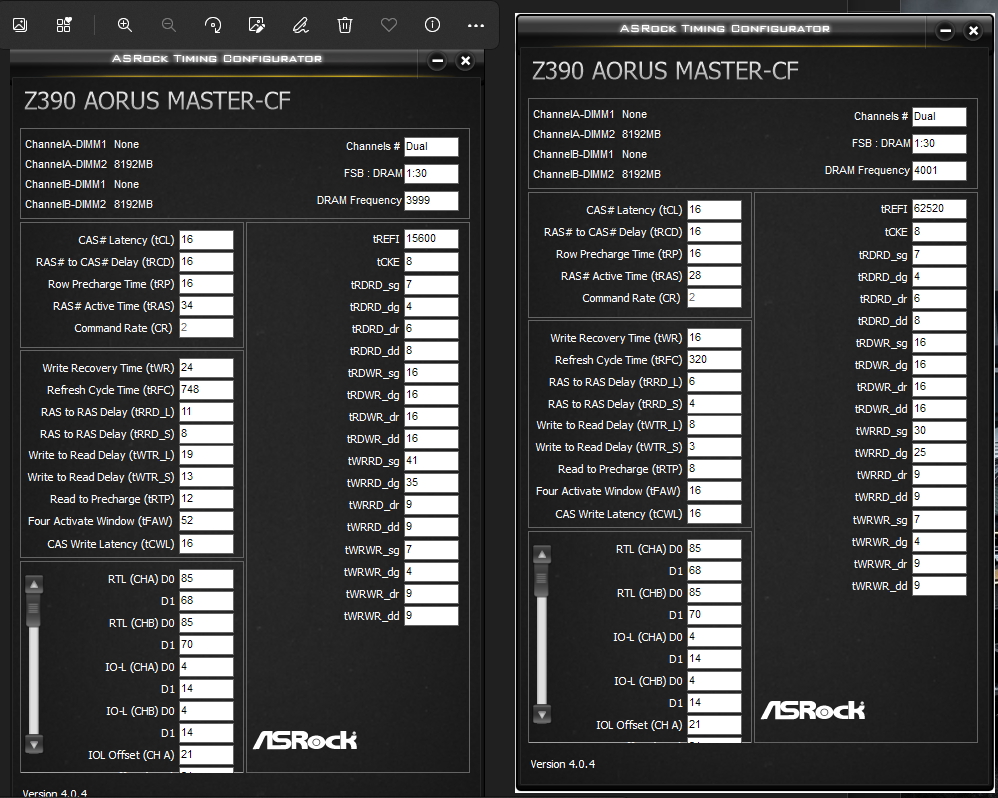Viewport: 998px width, 798px height.
Task: Click the right window's RTL (CHA) D0 field
Action: [714, 549]
